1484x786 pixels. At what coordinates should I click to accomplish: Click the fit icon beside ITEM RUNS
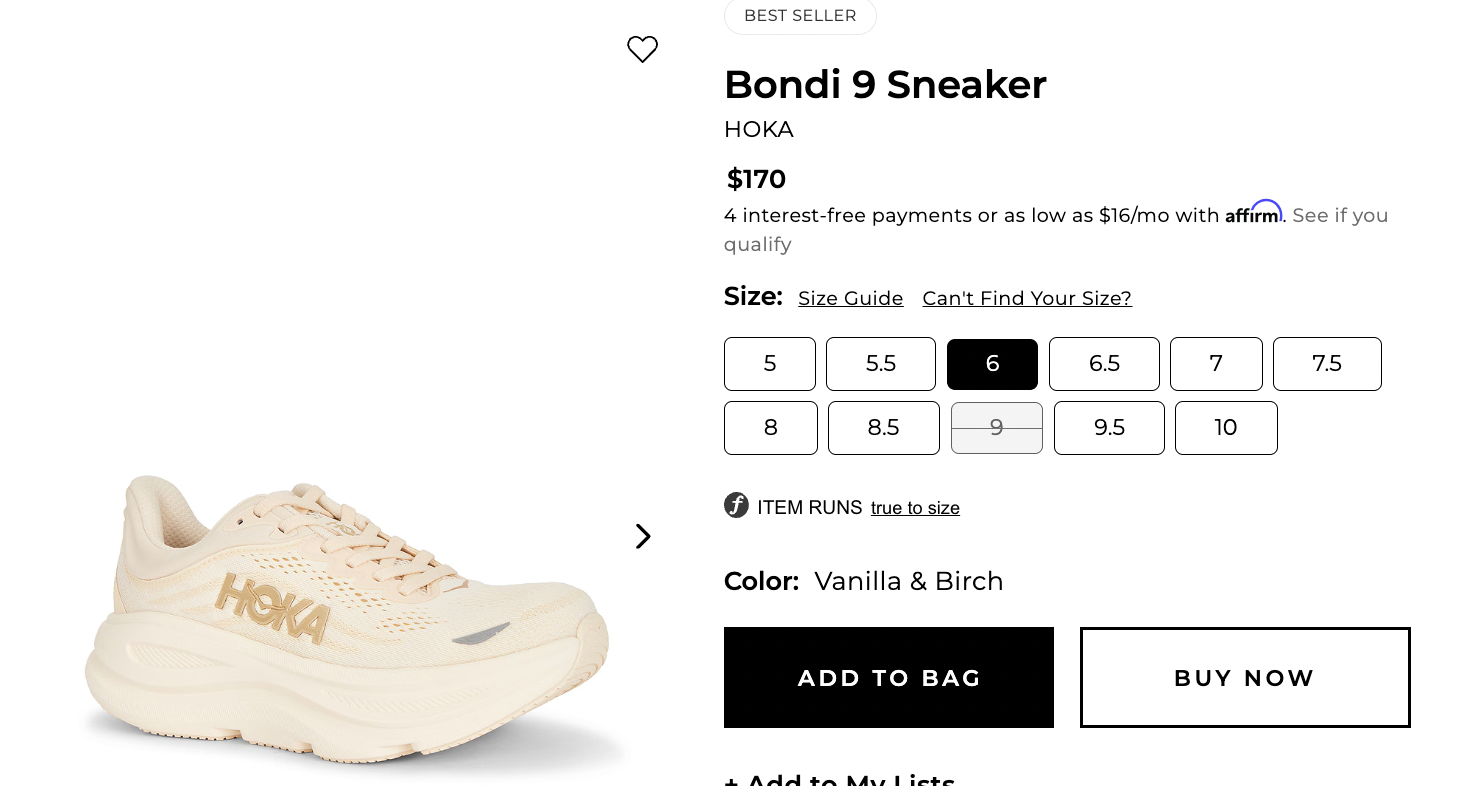pyautogui.click(x=736, y=506)
